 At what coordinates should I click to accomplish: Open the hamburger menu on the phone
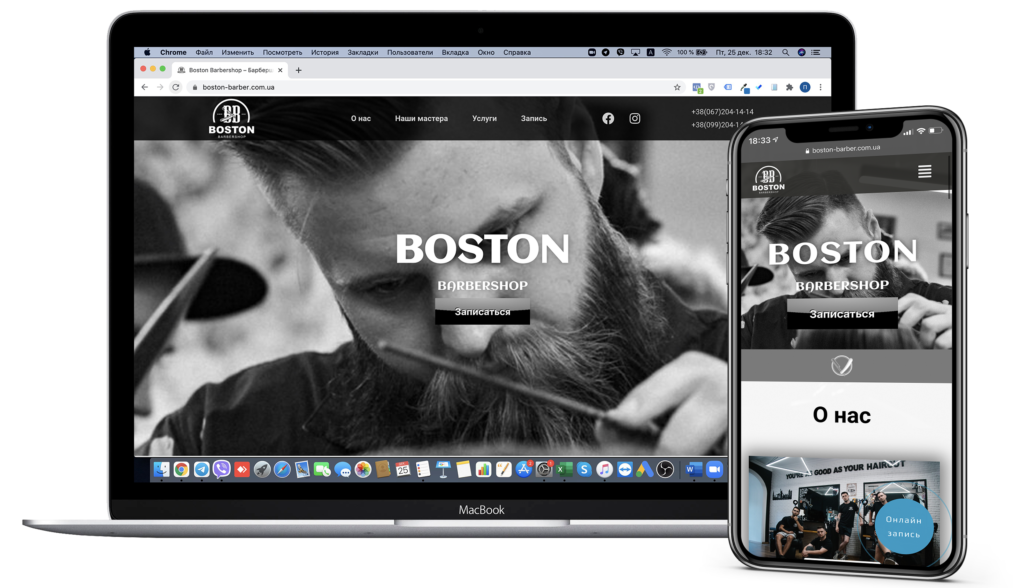click(925, 171)
